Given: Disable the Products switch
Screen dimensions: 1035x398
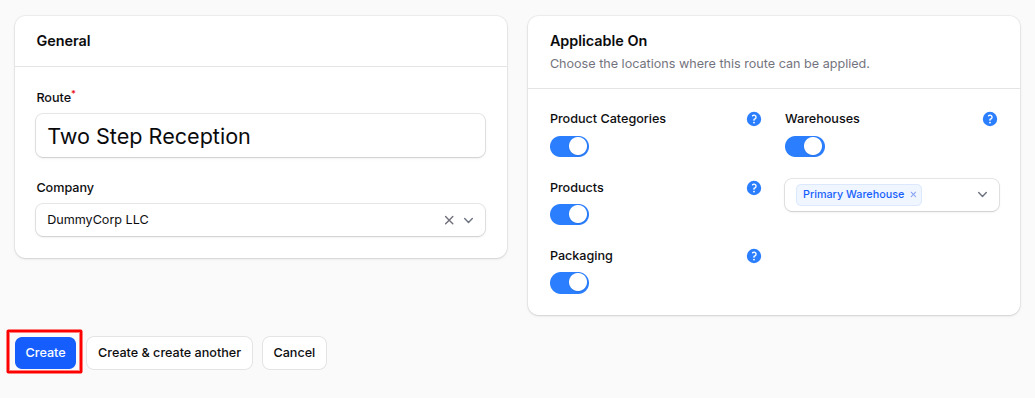Looking at the screenshot, I should (x=569, y=215).
